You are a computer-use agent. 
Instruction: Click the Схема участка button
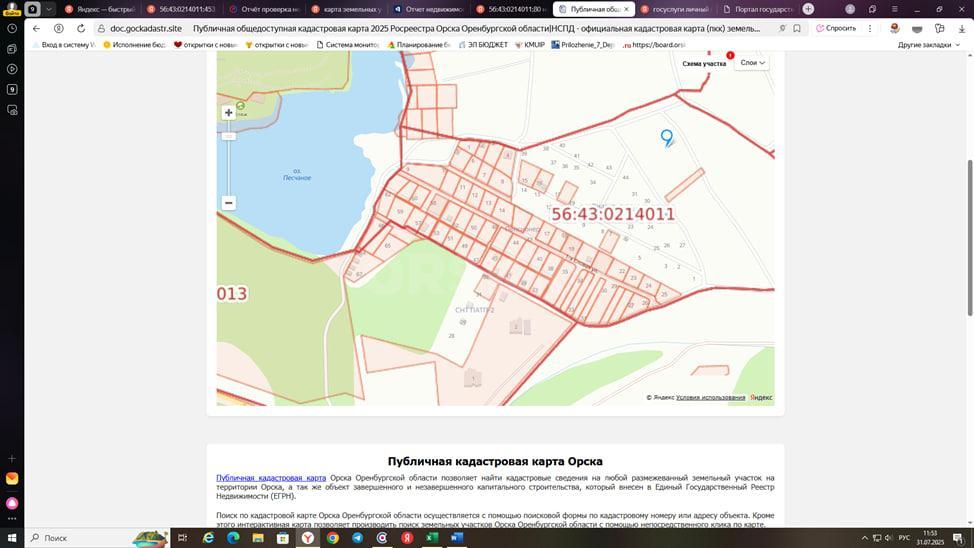click(704, 63)
